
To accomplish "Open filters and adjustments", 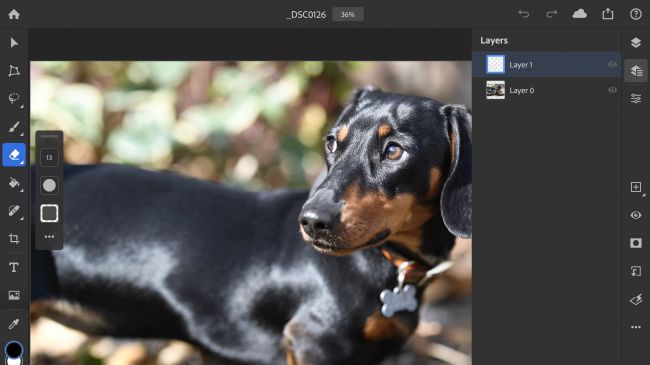I will pos(636,299).
